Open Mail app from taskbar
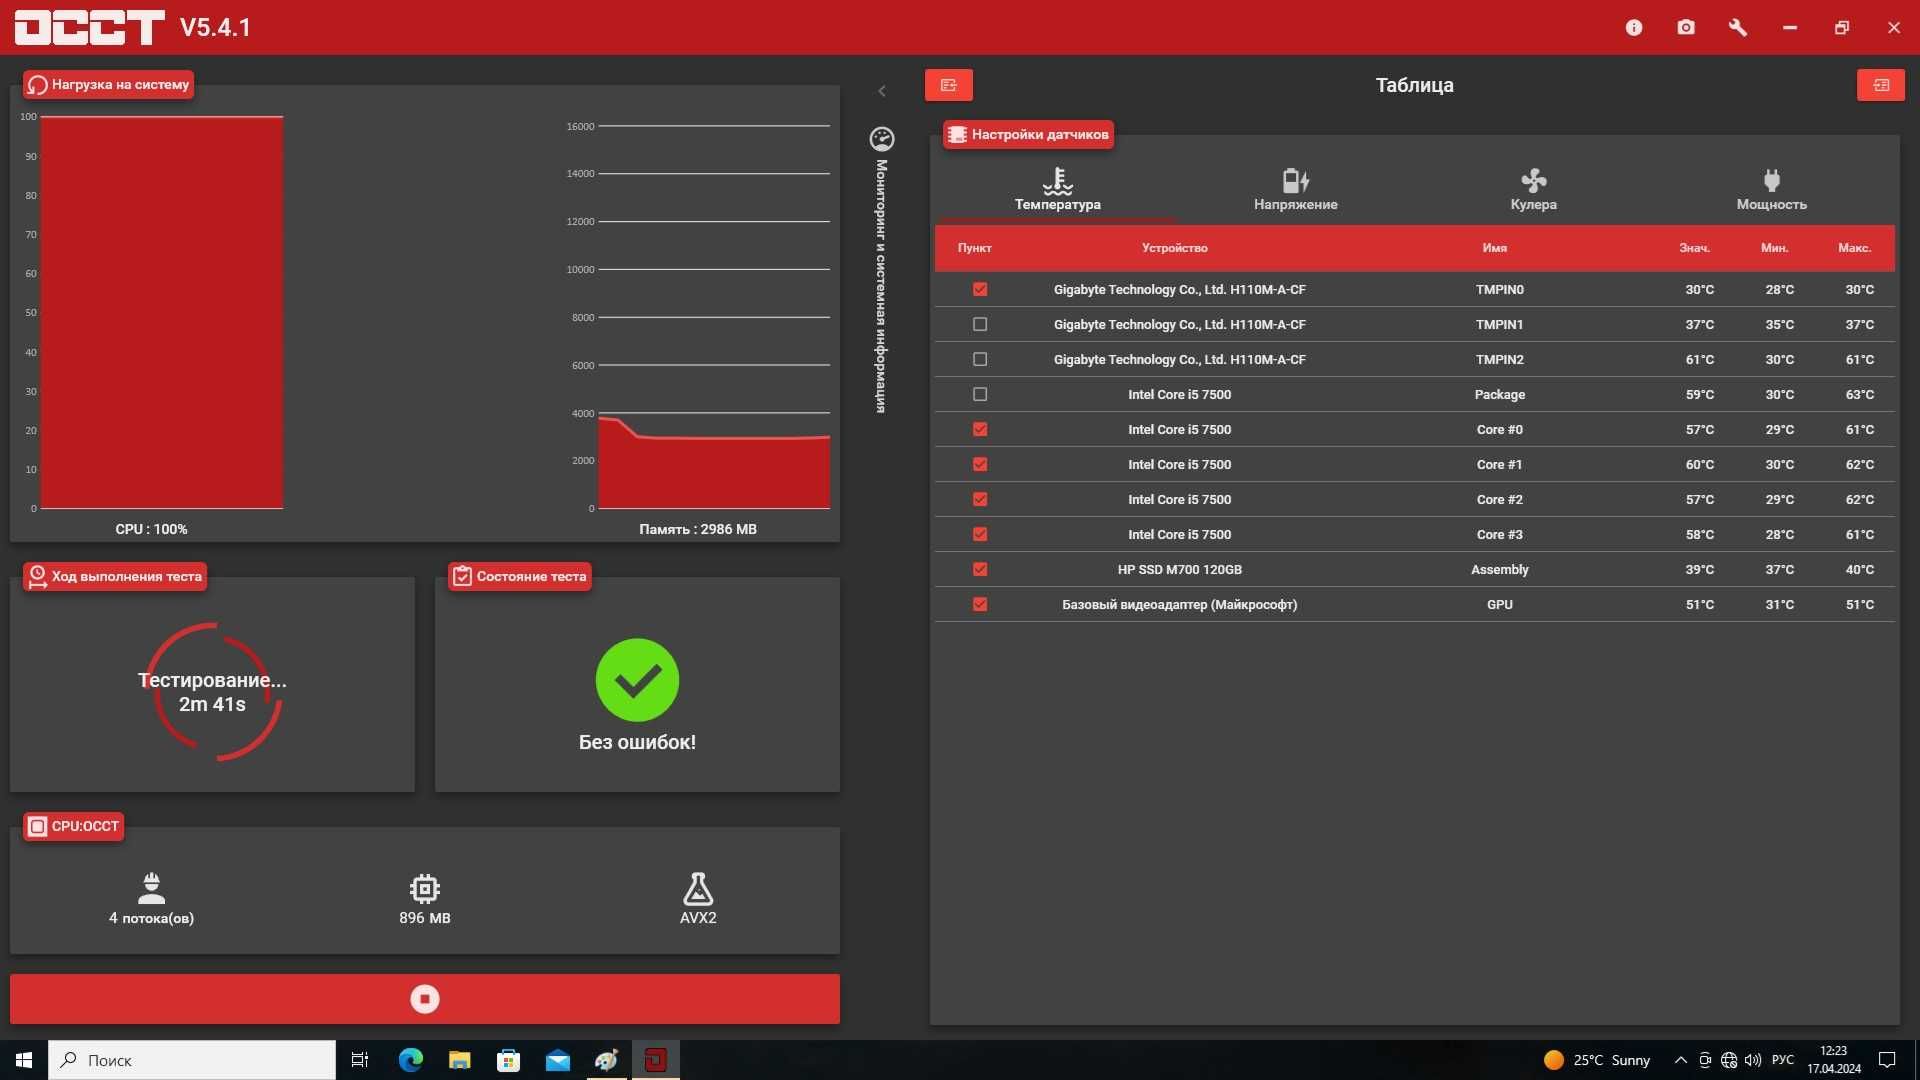The width and height of the screenshot is (1920, 1080). click(557, 1060)
